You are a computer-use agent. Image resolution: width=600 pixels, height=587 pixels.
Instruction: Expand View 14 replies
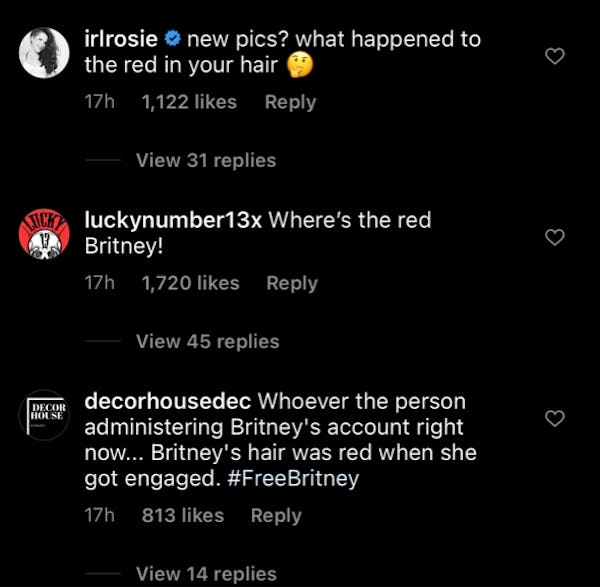[x=206, y=574]
